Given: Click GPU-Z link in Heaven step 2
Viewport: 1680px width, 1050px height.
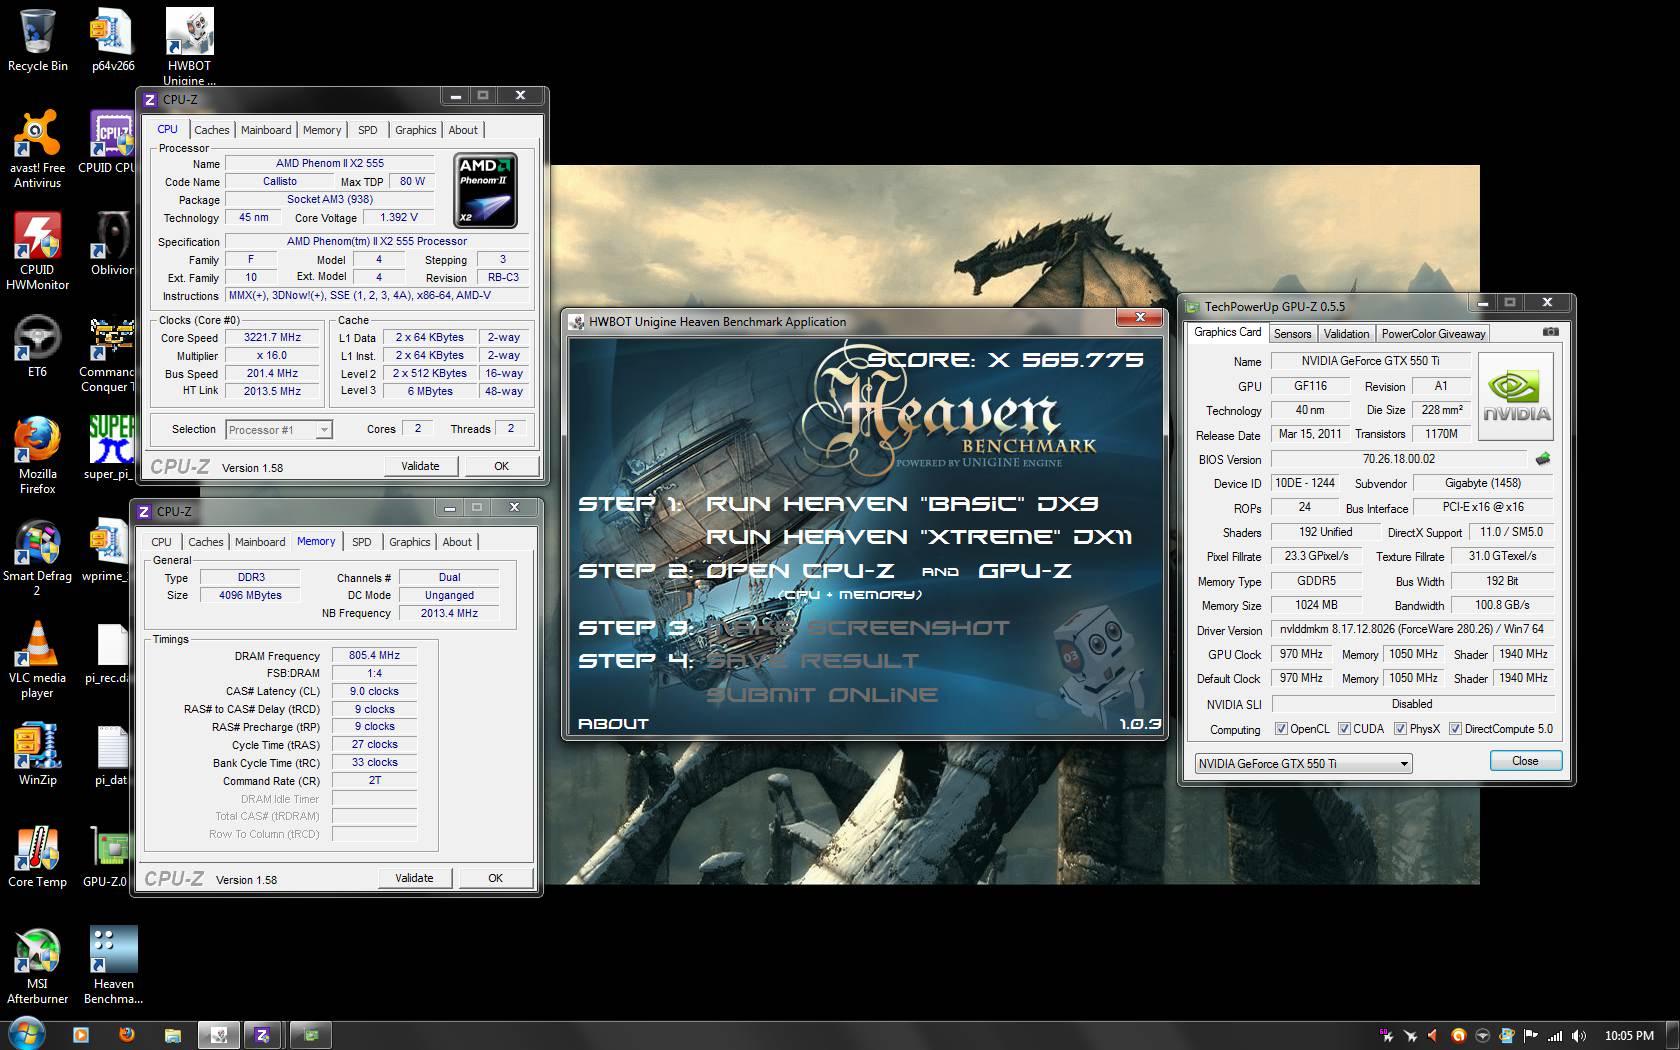Looking at the screenshot, I should [x=1025, y=571].
